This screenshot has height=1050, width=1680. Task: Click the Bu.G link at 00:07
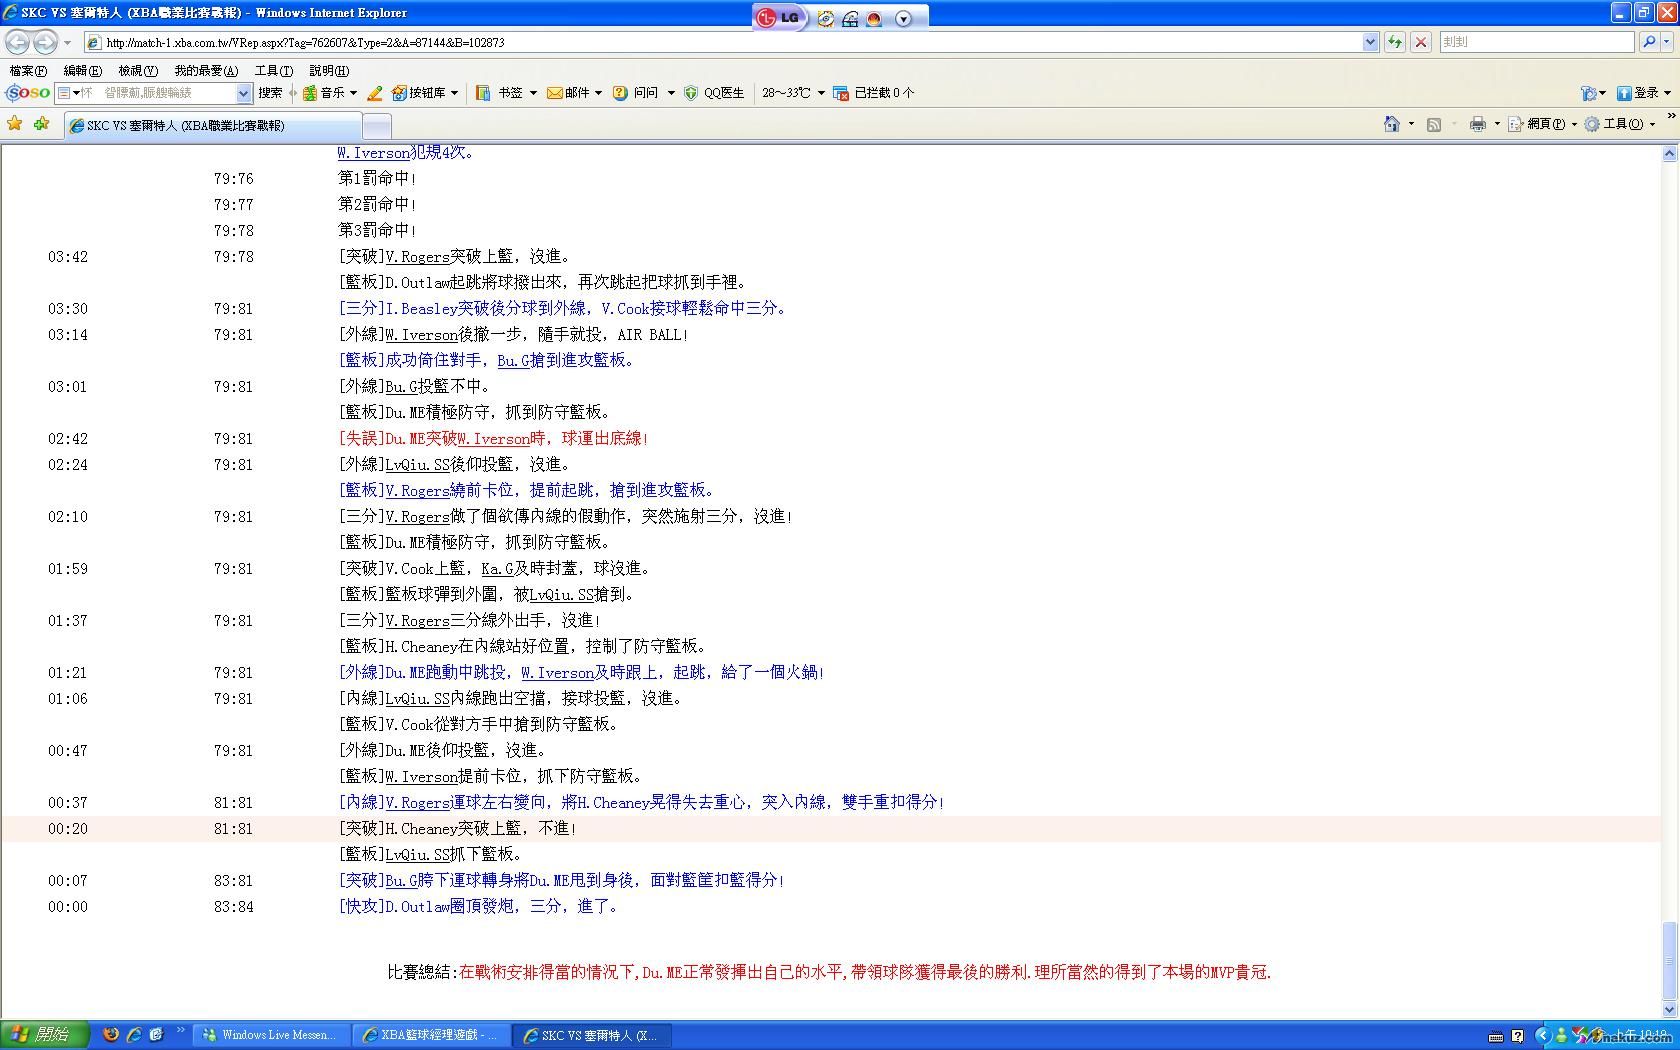click(x=401, y=881)
